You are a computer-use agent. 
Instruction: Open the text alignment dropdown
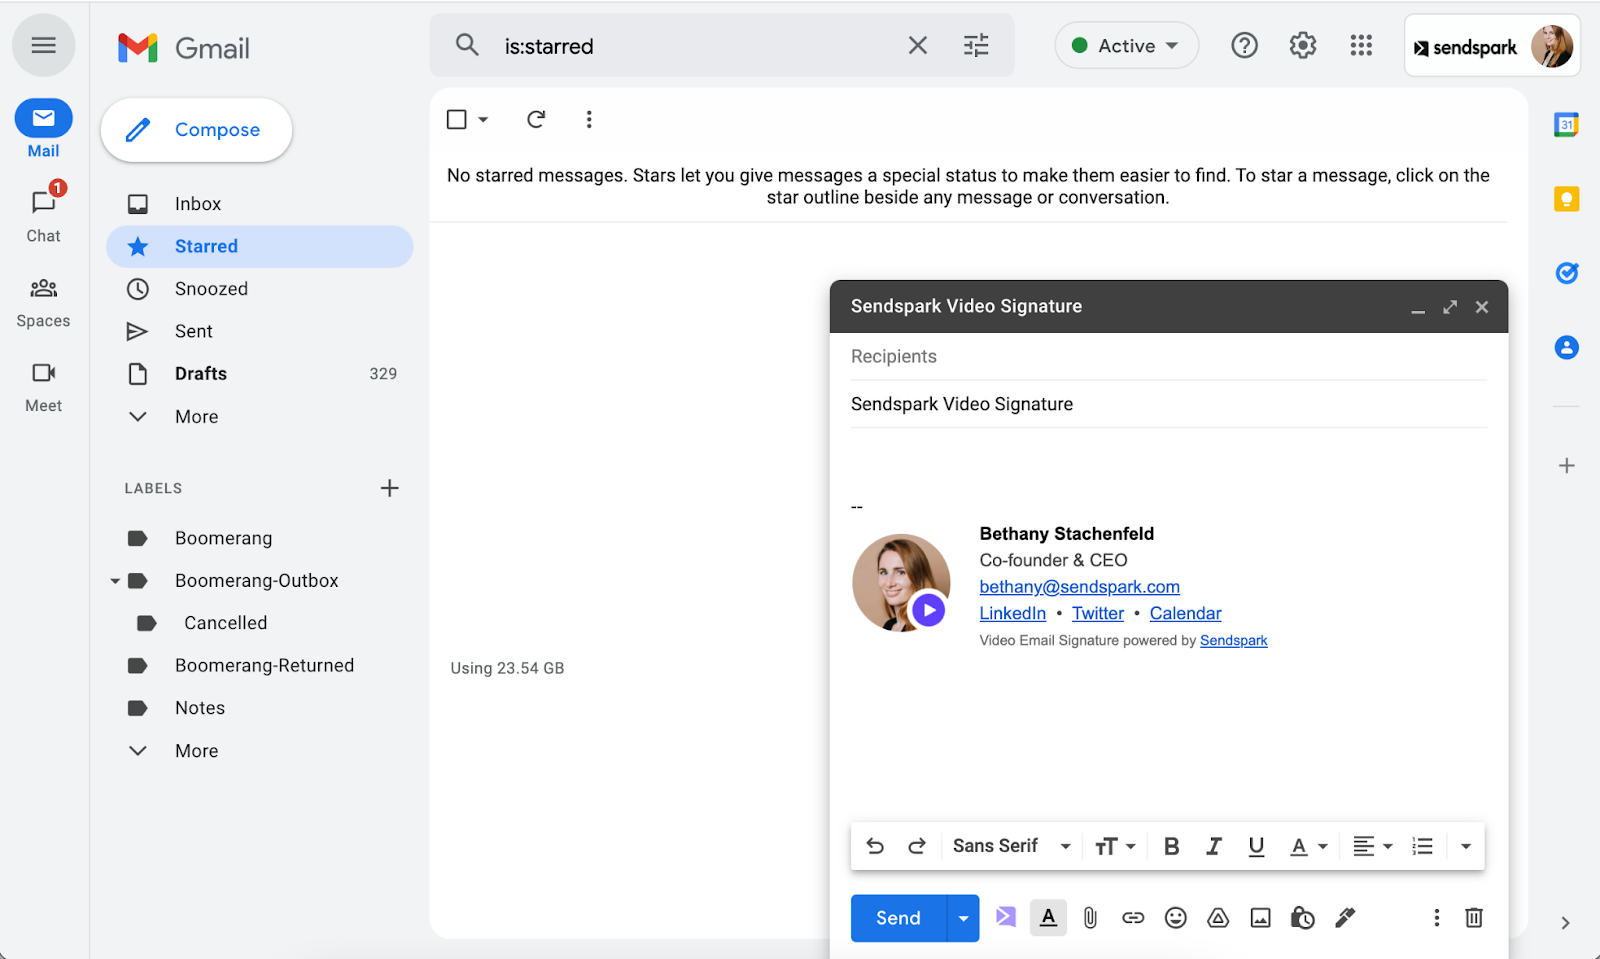point(1373,847)
